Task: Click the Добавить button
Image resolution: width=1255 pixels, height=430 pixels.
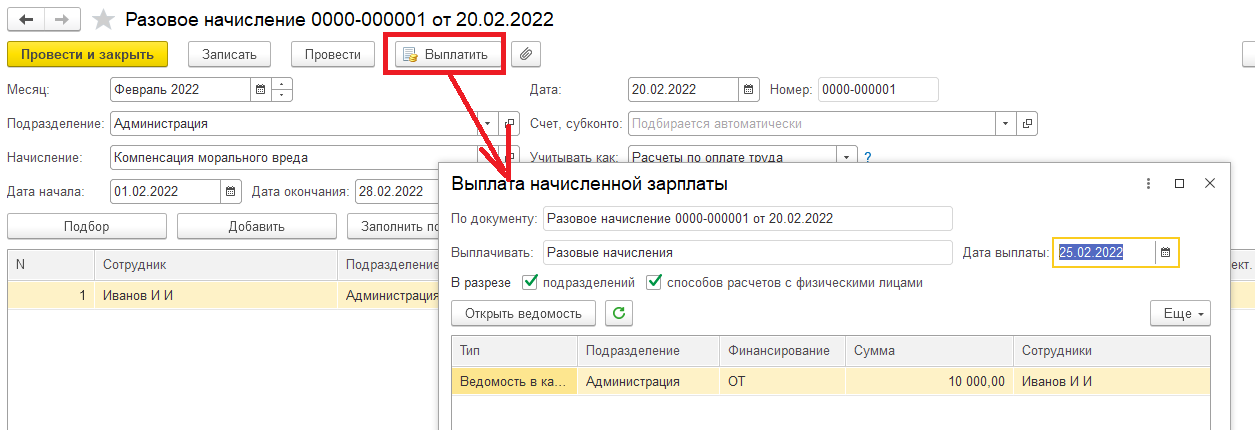Action: (x=256, y=226)
